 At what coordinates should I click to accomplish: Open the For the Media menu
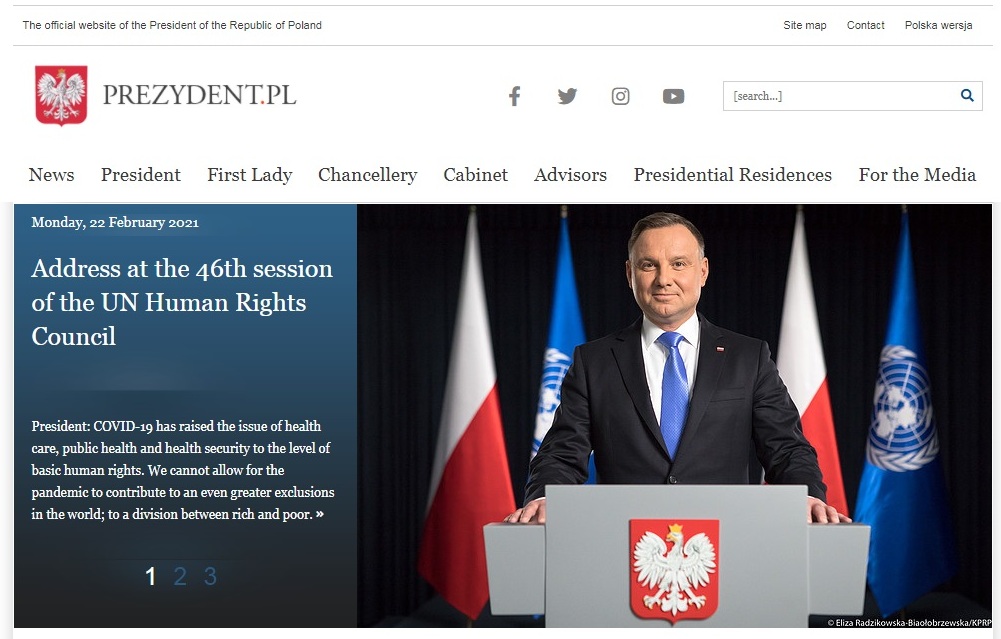[917, 175]
